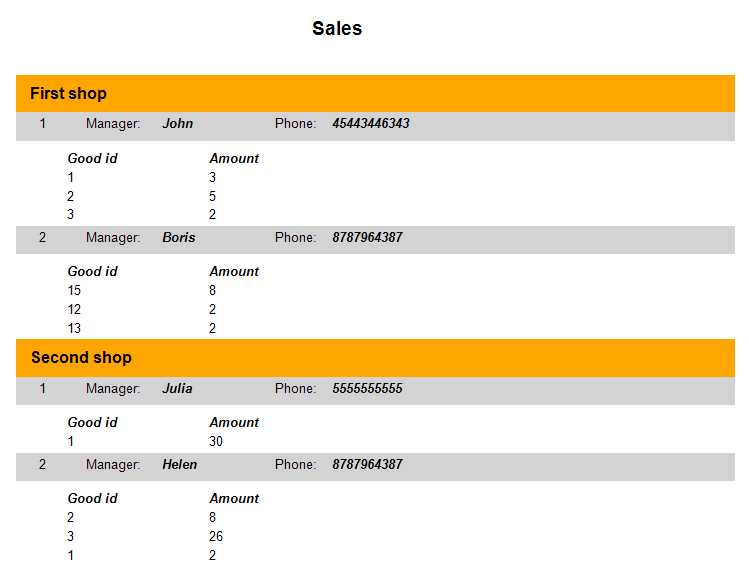Select the amount value 5
This screenshot has height=574, width=749.
tap(212, 196)
